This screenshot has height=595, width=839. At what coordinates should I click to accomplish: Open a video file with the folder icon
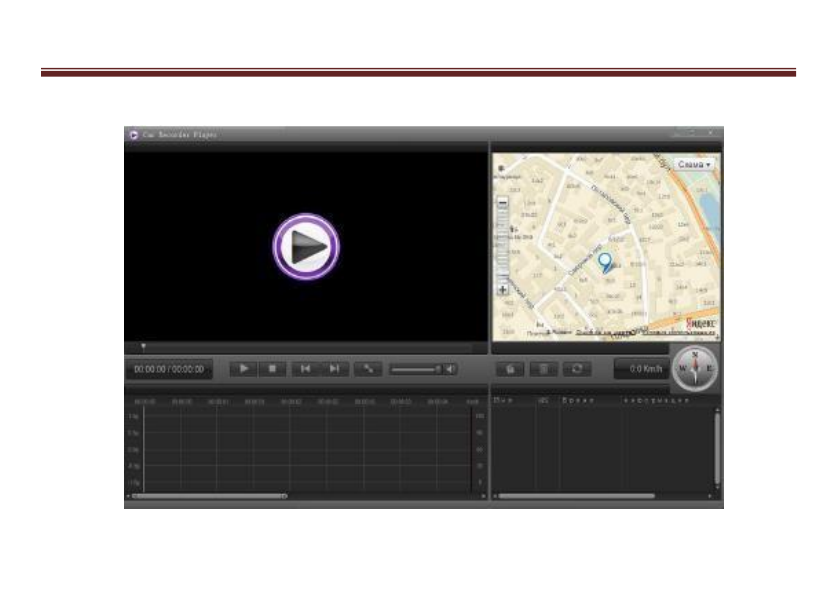(510, 369)
